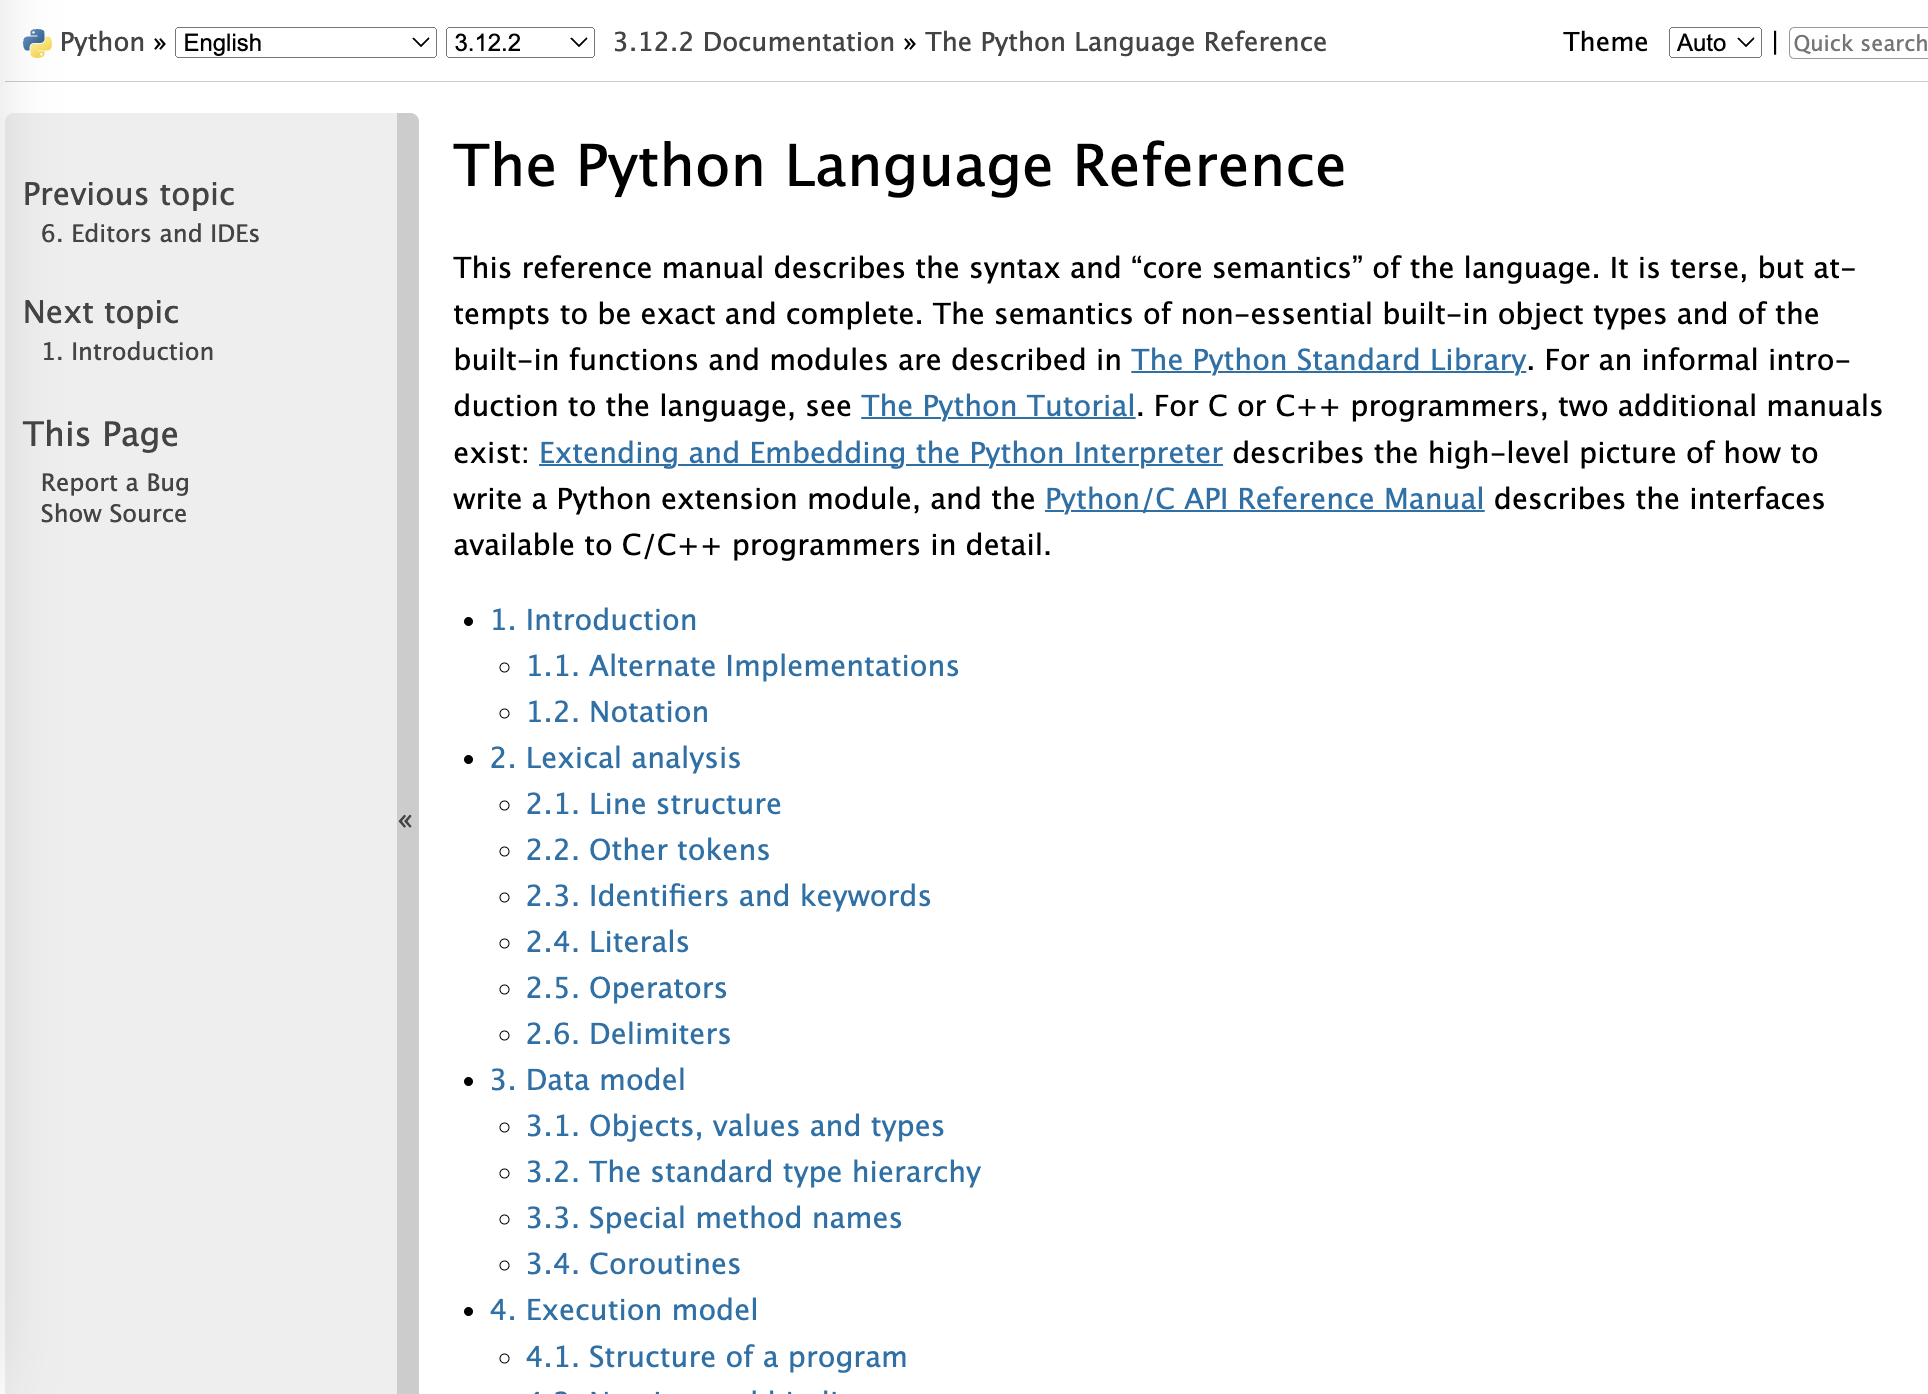Image resolution: width=1928 pixels, height=1394 pixels.
Task: Click the Show Source link
Action: [114, 513]
